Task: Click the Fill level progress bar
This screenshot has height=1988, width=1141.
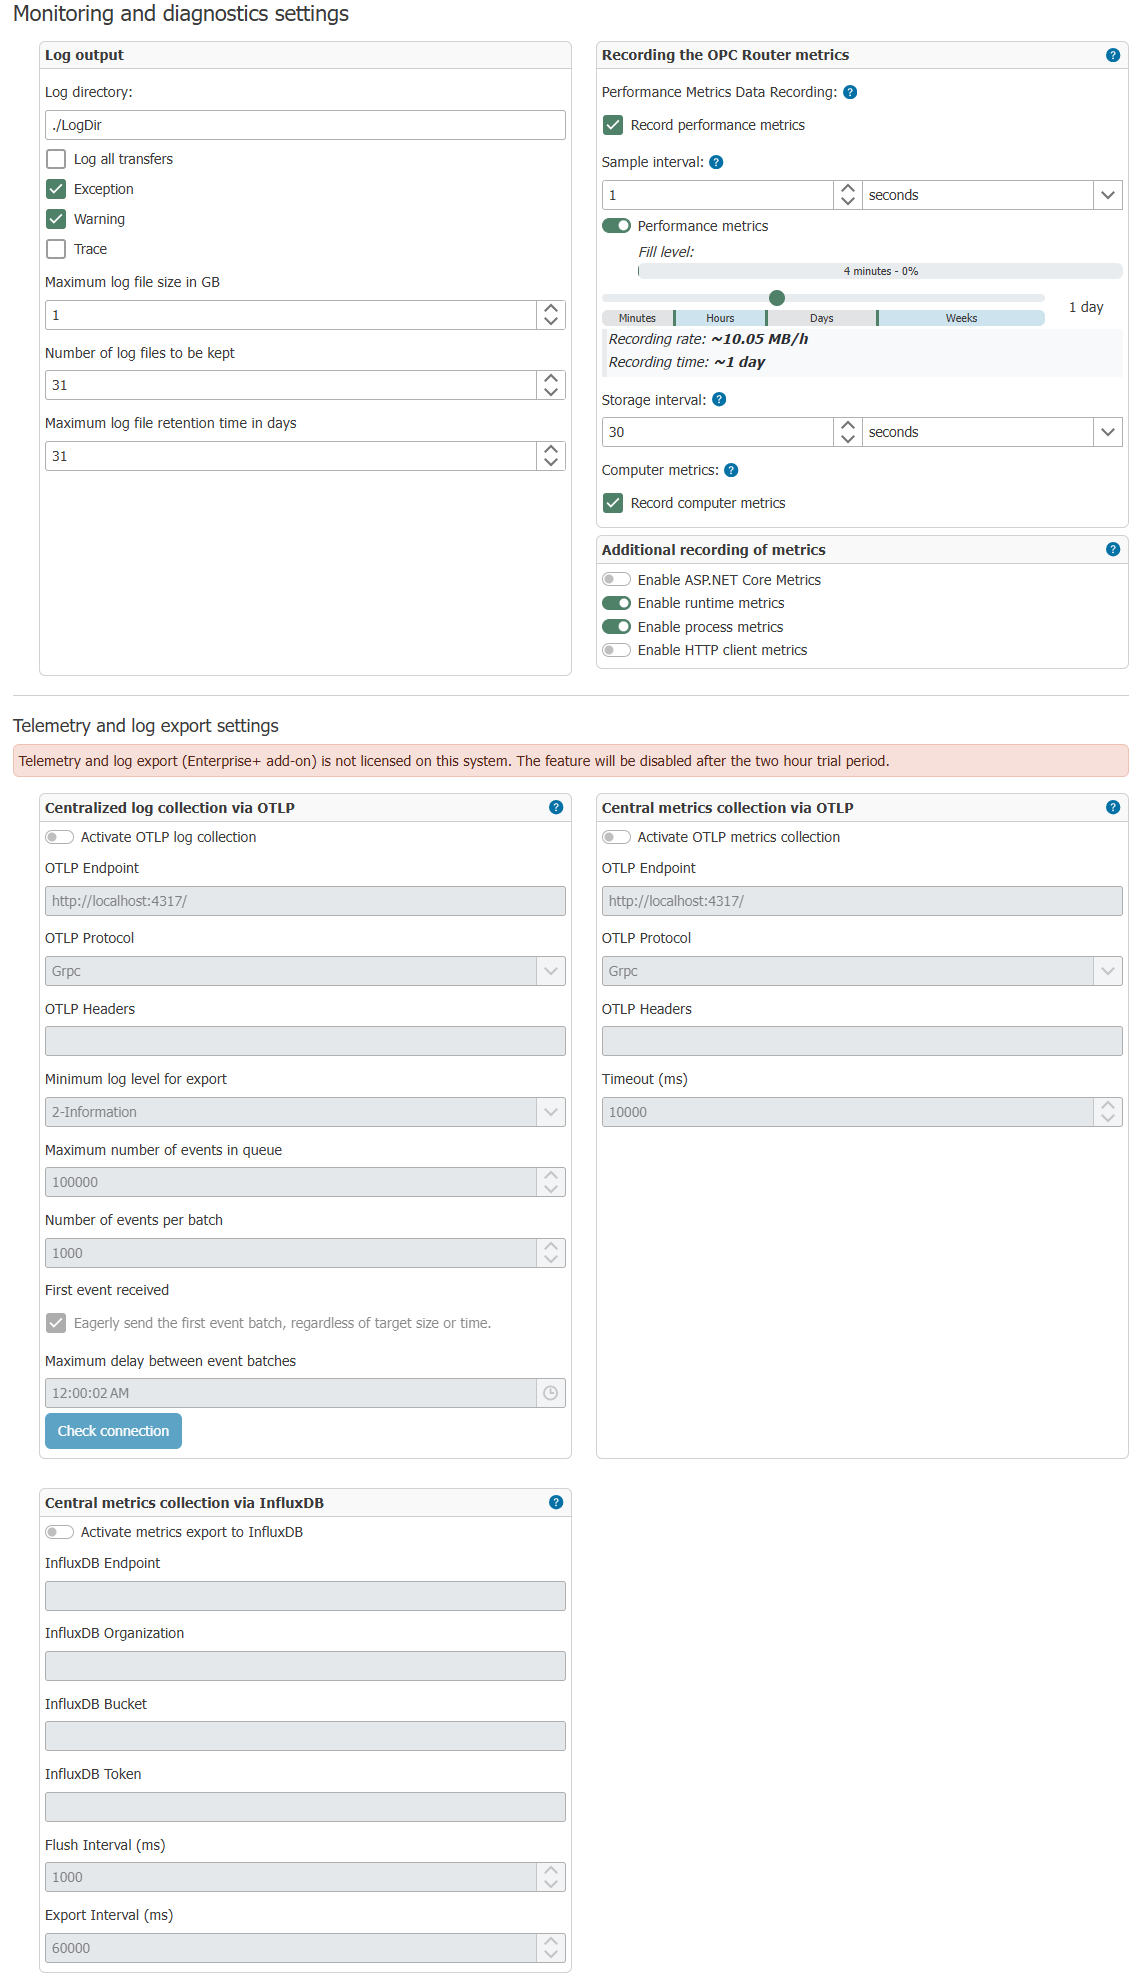Action: pyautogui.click(x=880, y=271)
